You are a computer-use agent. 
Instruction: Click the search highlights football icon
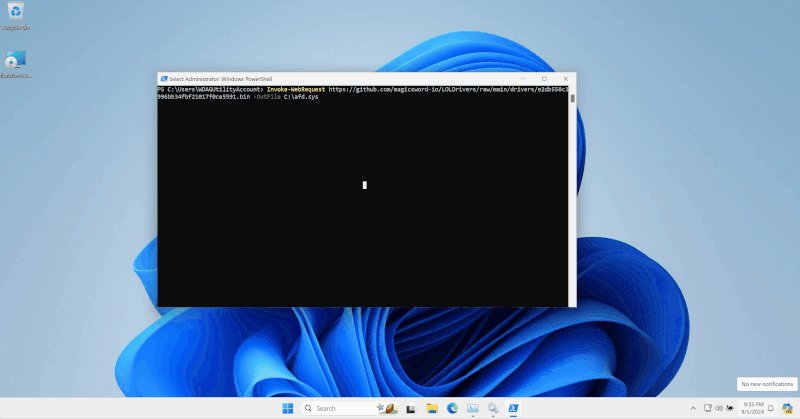[387, 408]
